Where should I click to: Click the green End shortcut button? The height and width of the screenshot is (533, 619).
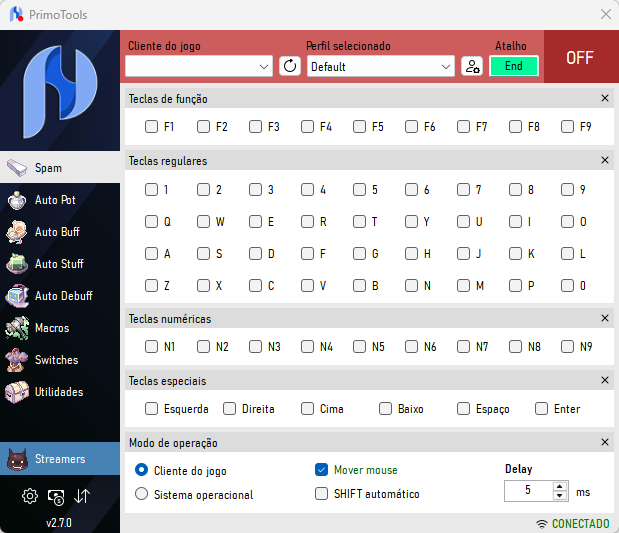pyautogui.click(x=514, y=66)
